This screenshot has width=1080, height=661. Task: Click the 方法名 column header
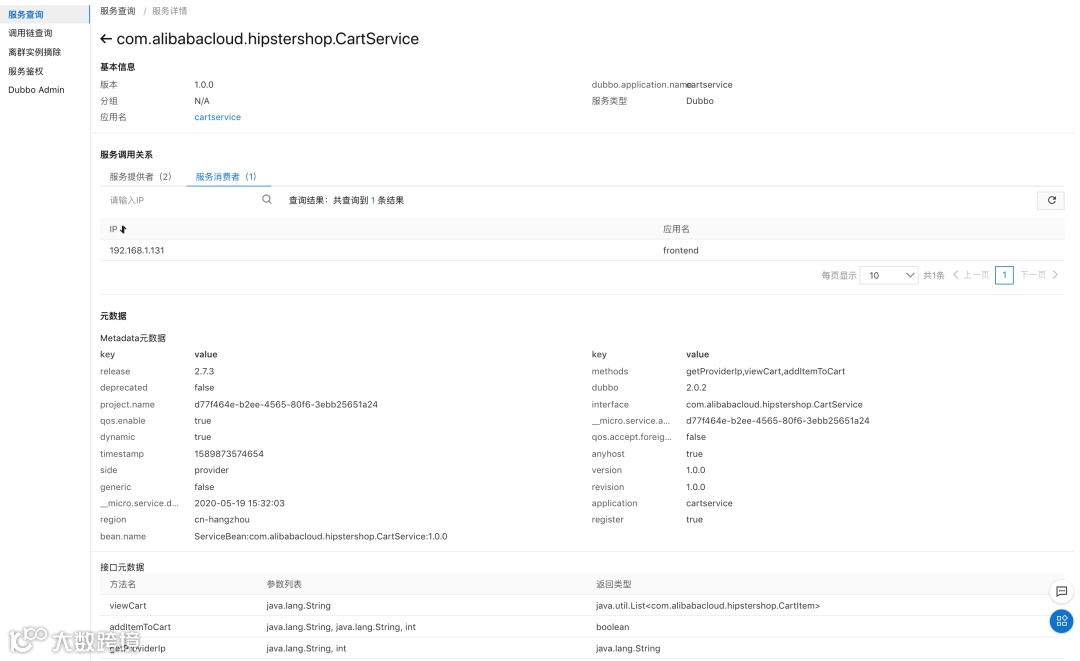[x=123, y=585]
